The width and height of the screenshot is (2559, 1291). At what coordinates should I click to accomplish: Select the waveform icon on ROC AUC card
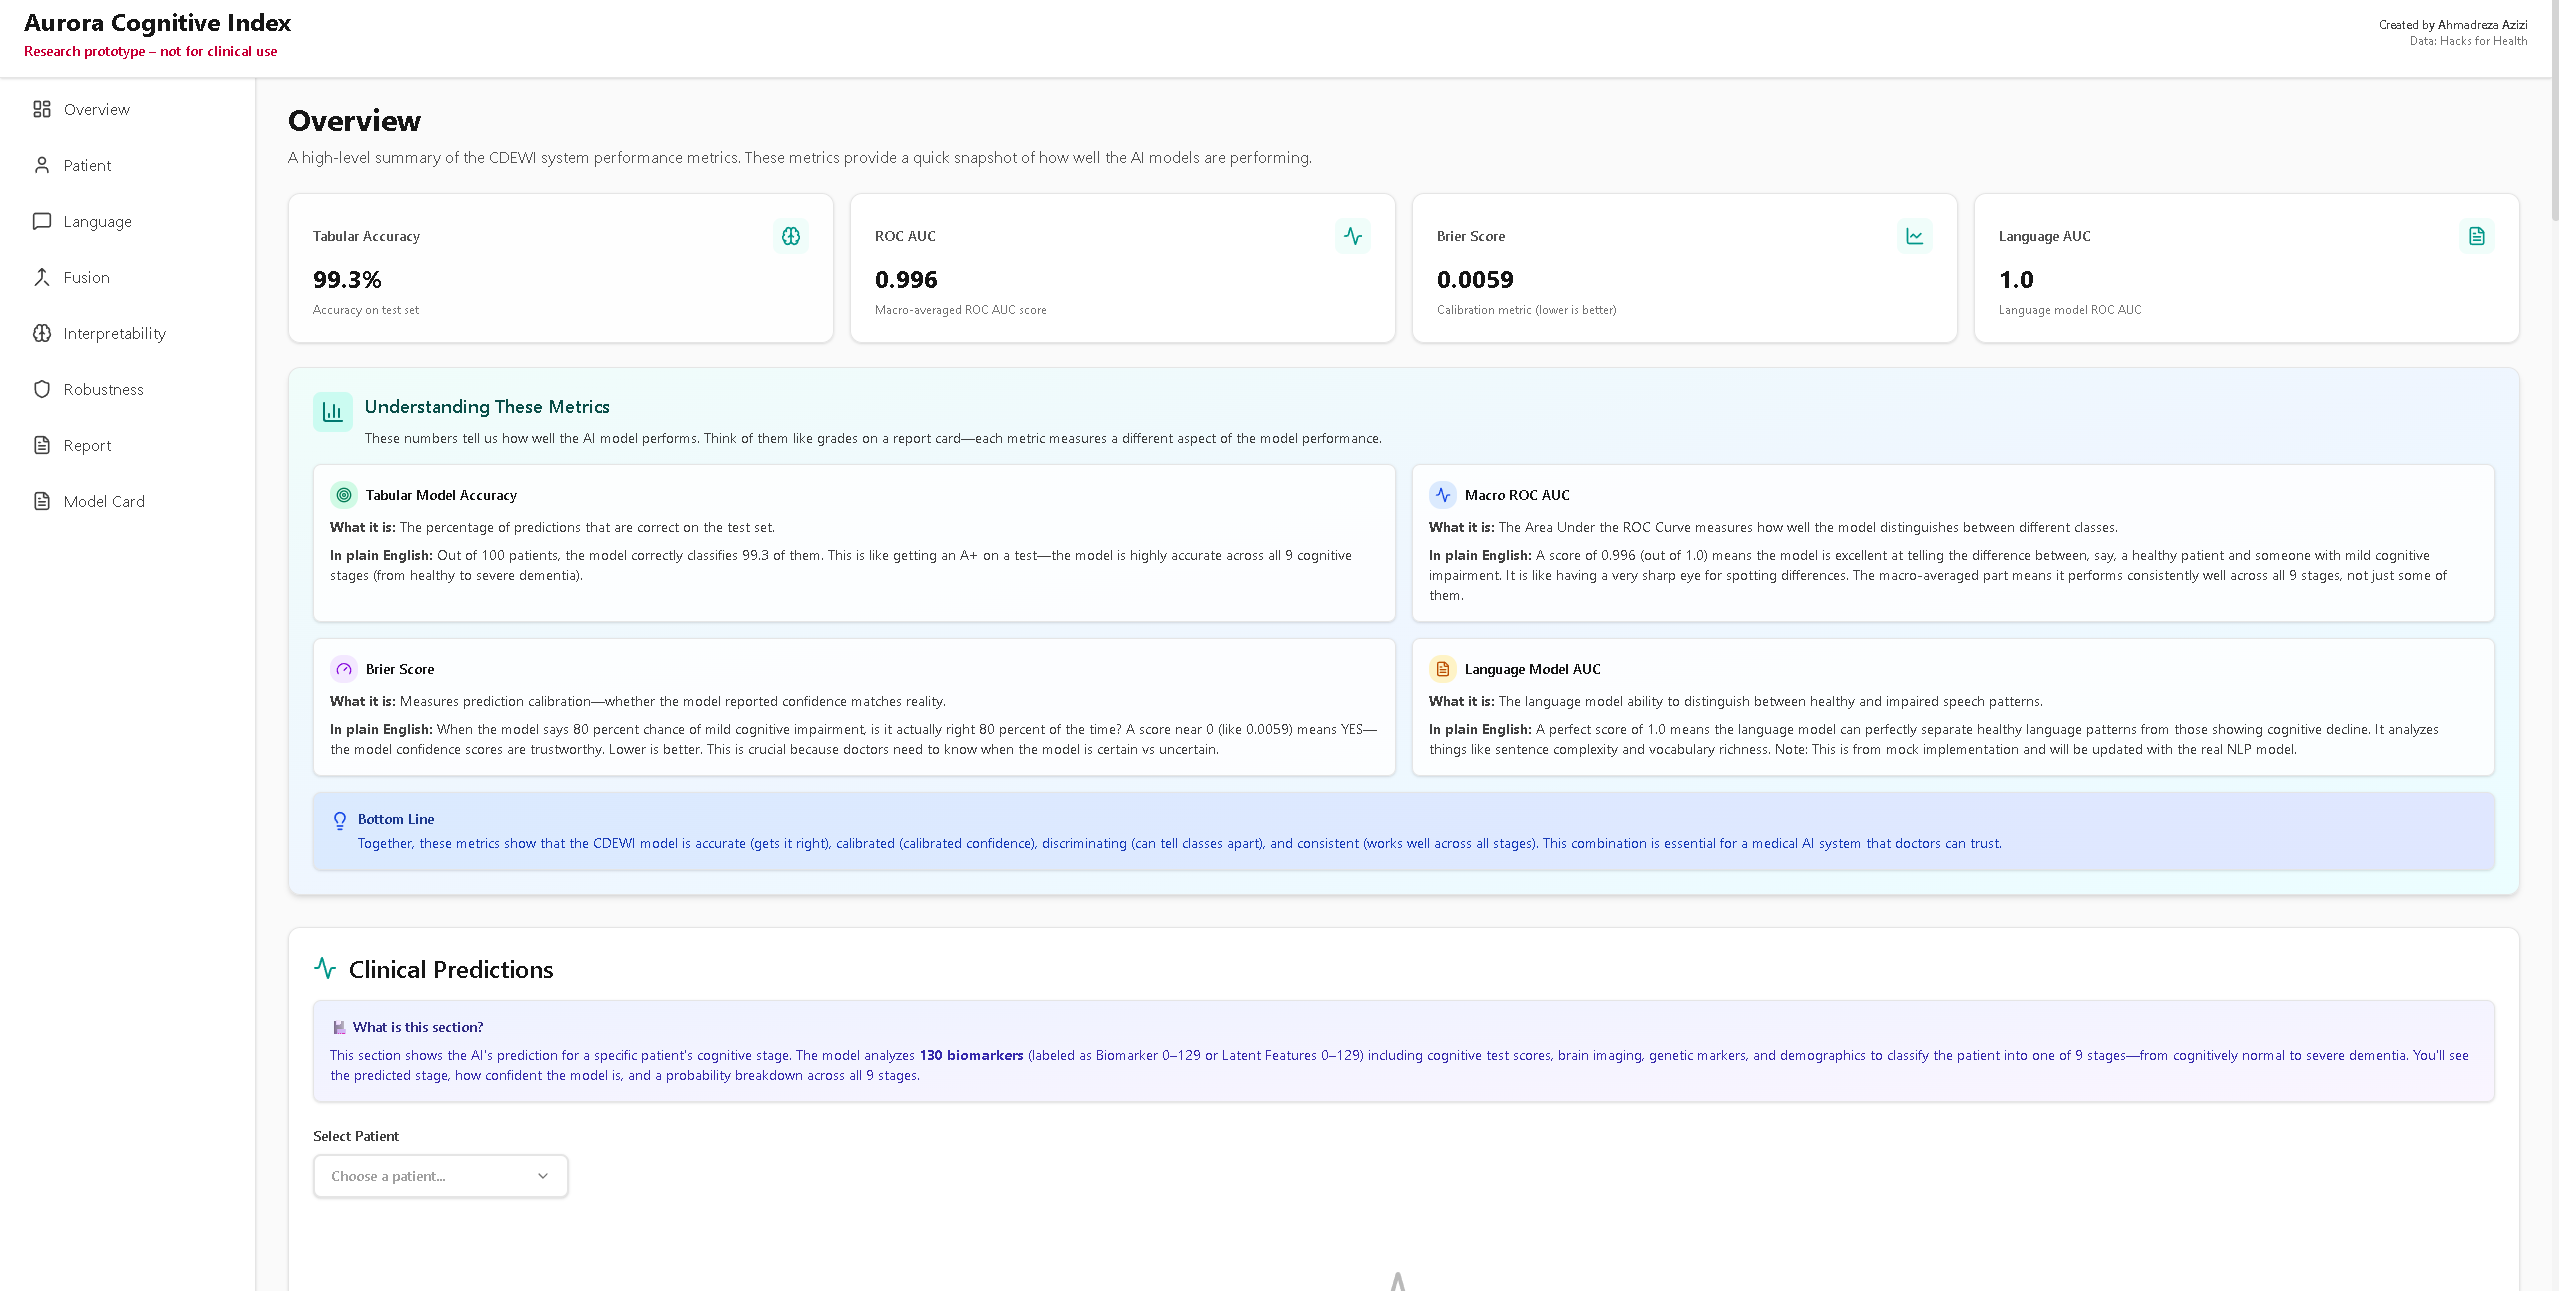1353,236
